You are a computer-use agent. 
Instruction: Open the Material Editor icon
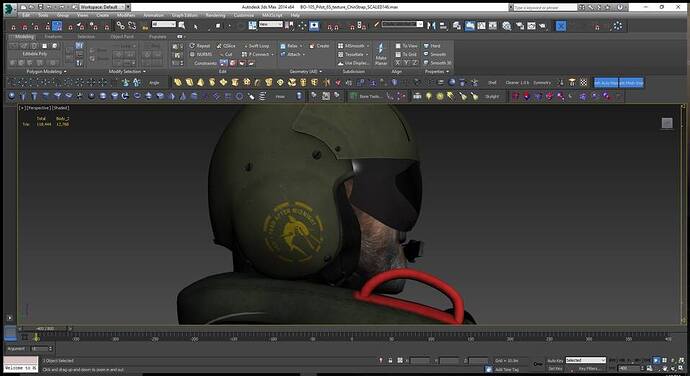point(507,26)
